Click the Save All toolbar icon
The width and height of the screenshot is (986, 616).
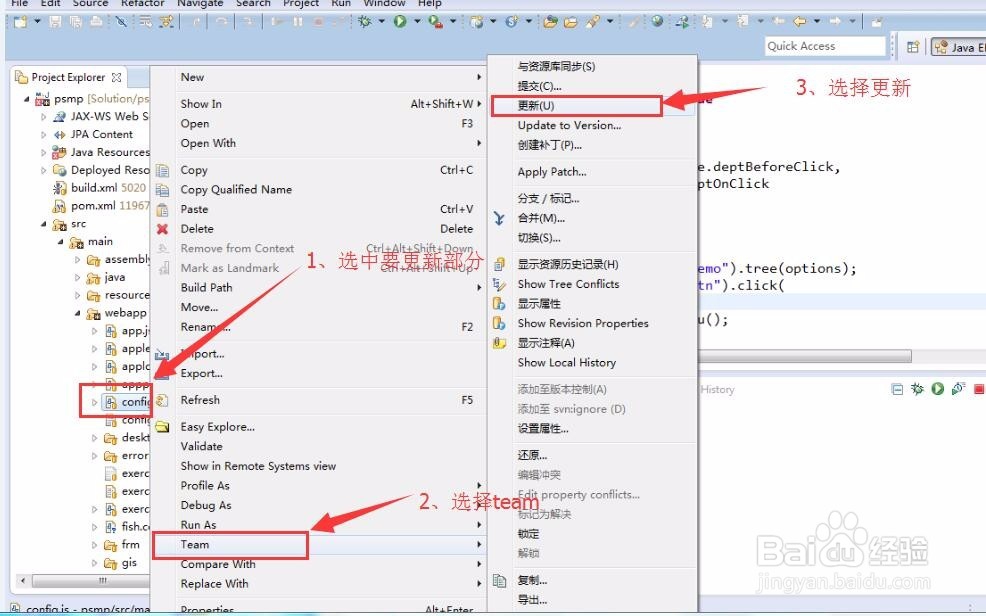point(75,22)
